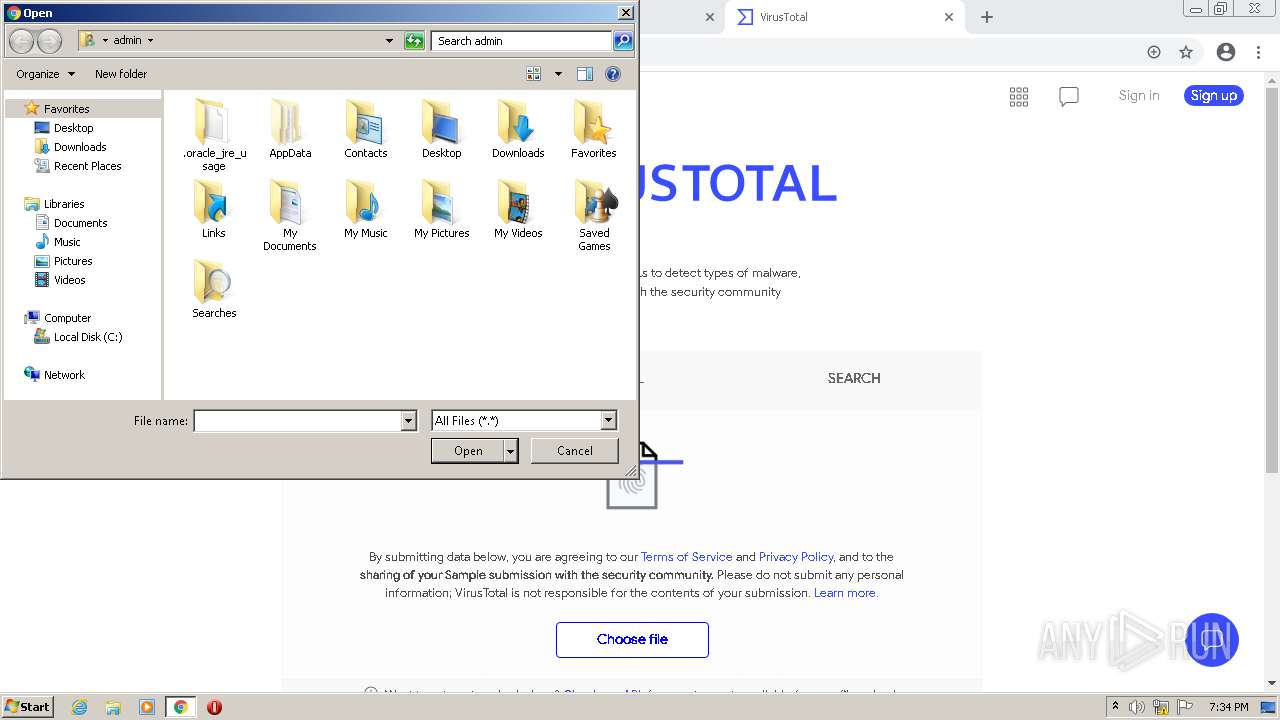Image resolution: width=1280 pixels, height=720 pixels.
Task: Click the Forward navigation arrow in dialog
Action: (49, 41)
